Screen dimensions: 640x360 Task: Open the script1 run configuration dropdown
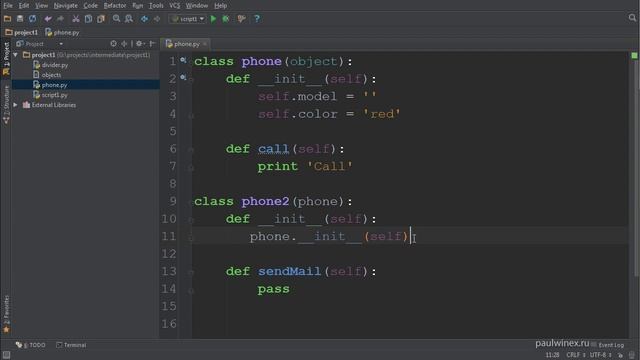pos(188,19)
